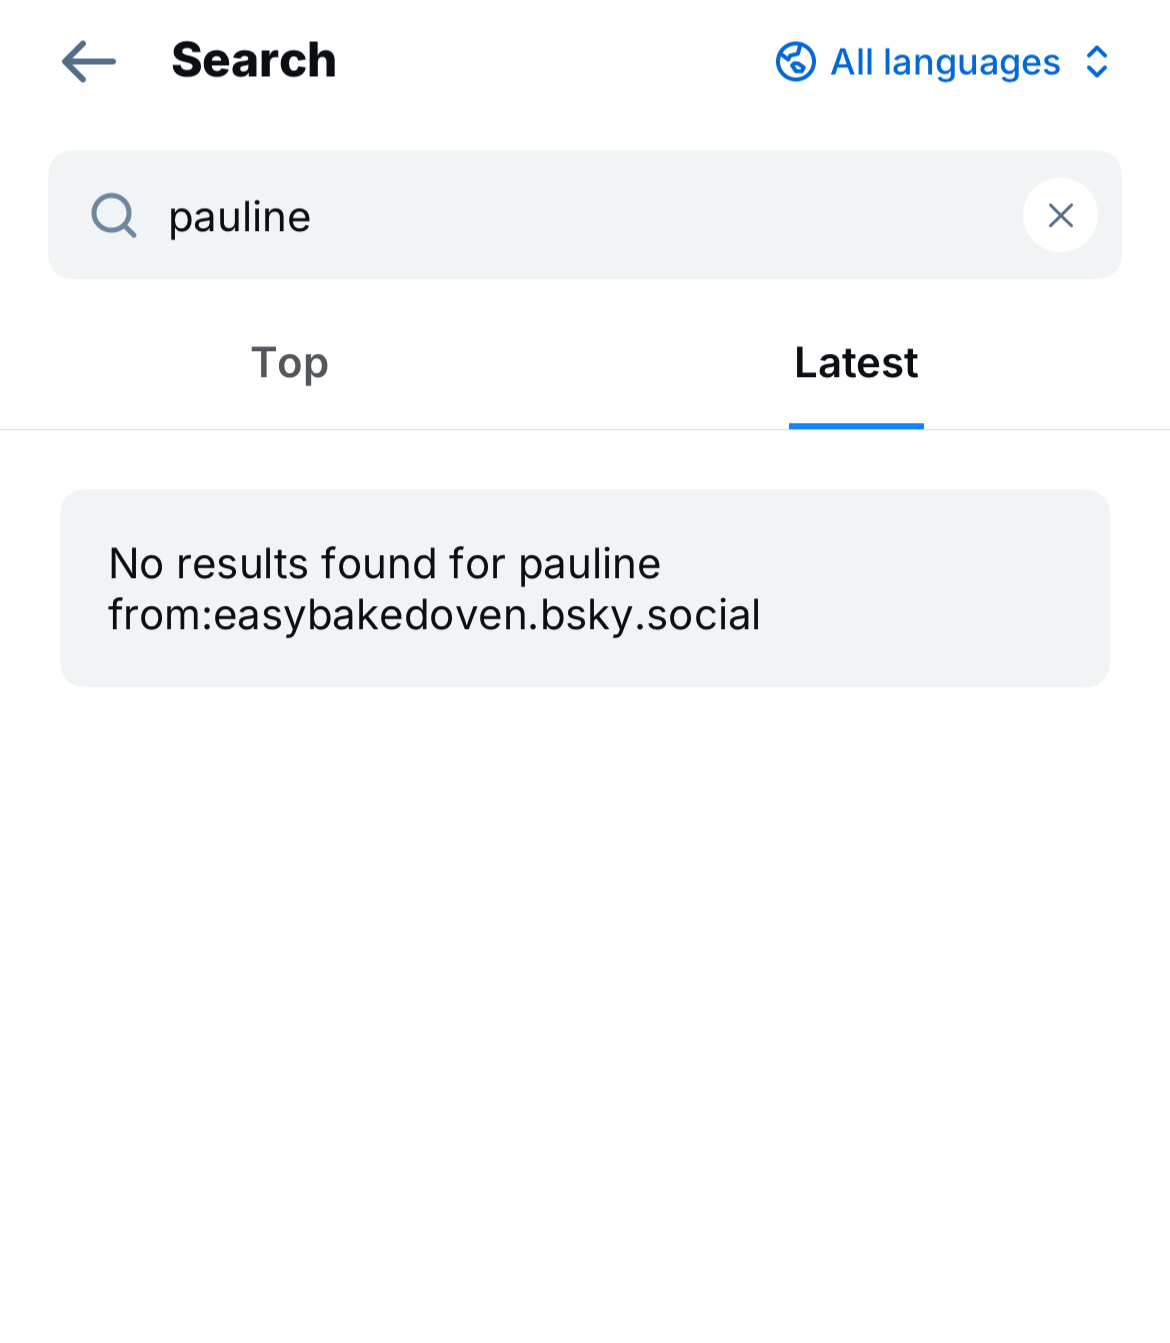
Task: Select the Latest tab
Action: click(856, 363)
